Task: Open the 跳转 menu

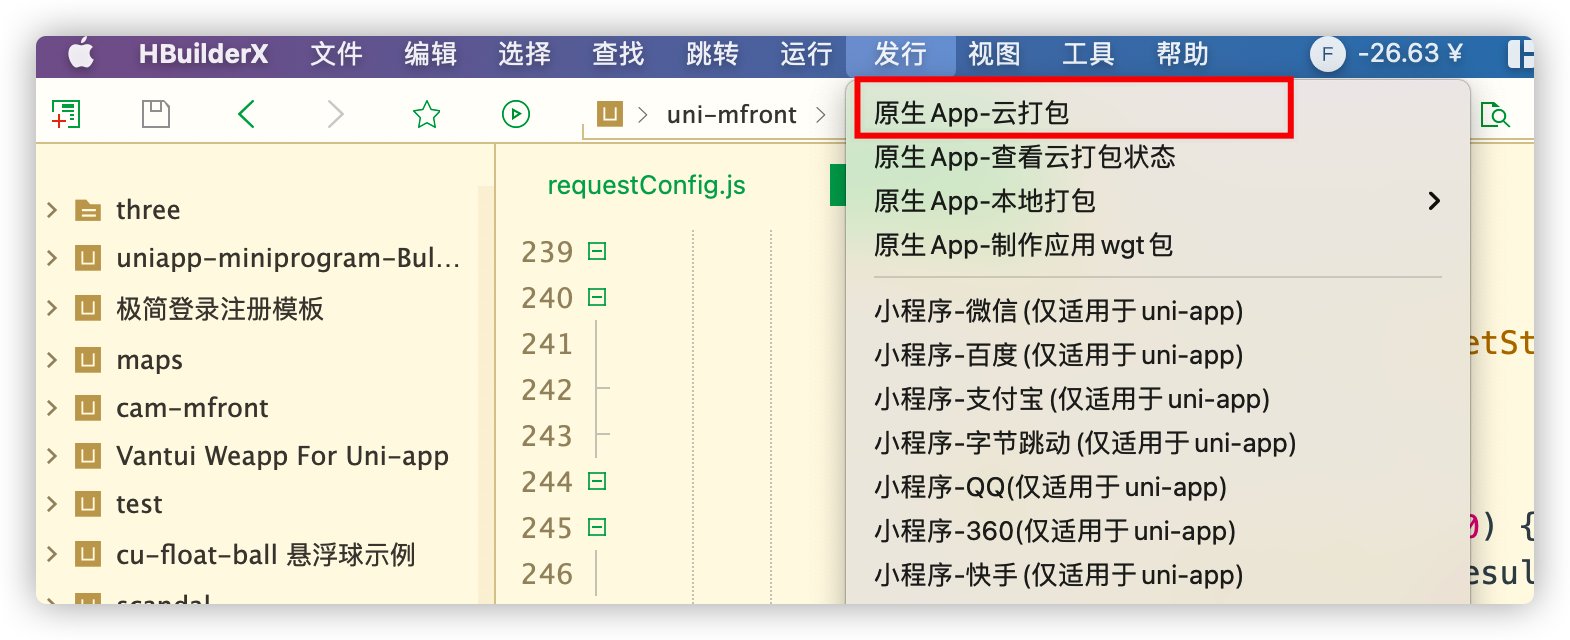Action: click(712, 54)
